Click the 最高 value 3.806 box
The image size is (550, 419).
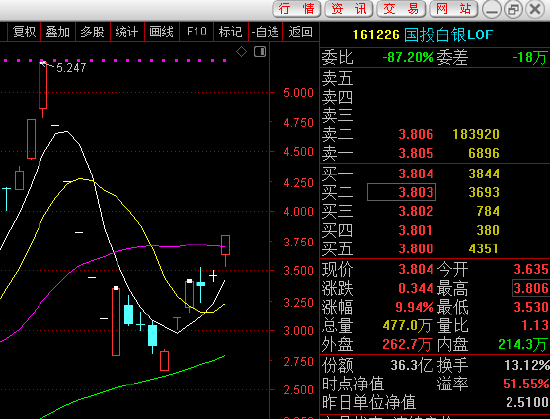(x=531, y=288)
